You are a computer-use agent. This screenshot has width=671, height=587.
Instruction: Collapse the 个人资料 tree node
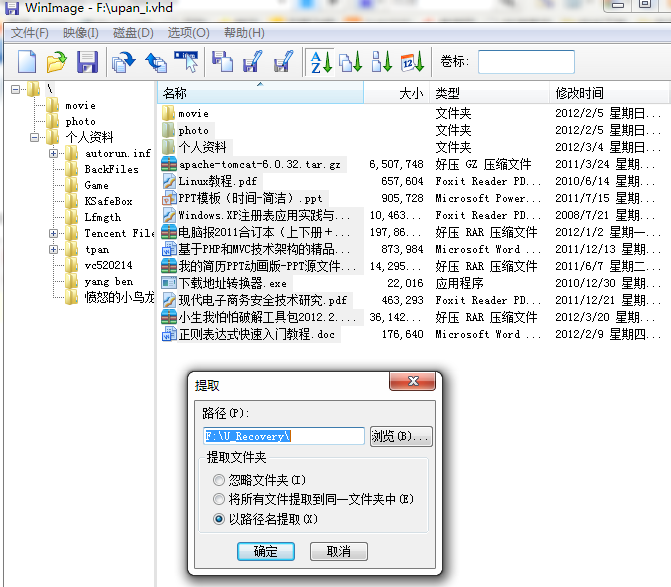point(35,137)
